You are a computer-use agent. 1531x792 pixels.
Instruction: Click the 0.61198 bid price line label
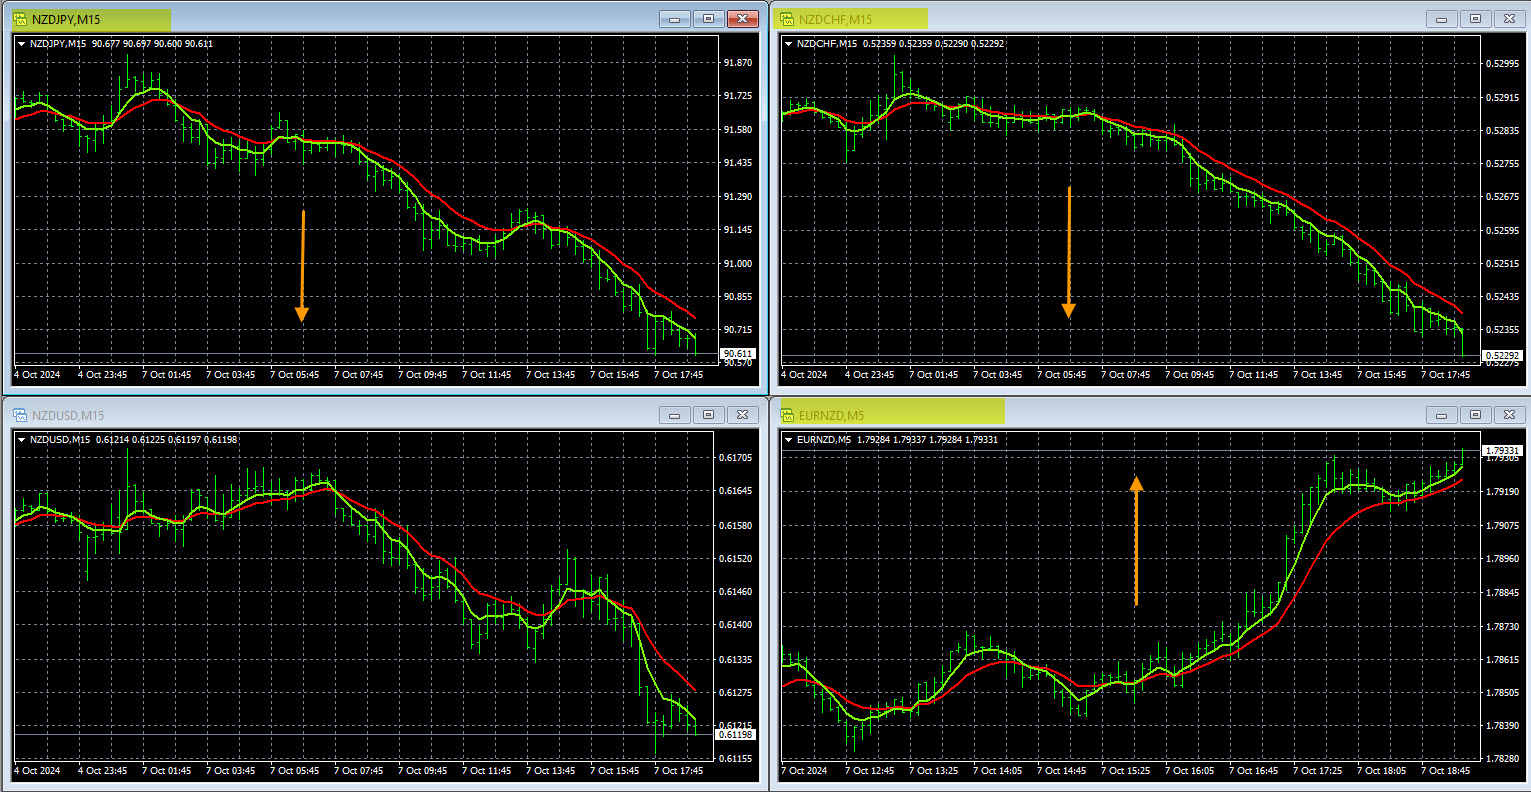pos(737,735)
